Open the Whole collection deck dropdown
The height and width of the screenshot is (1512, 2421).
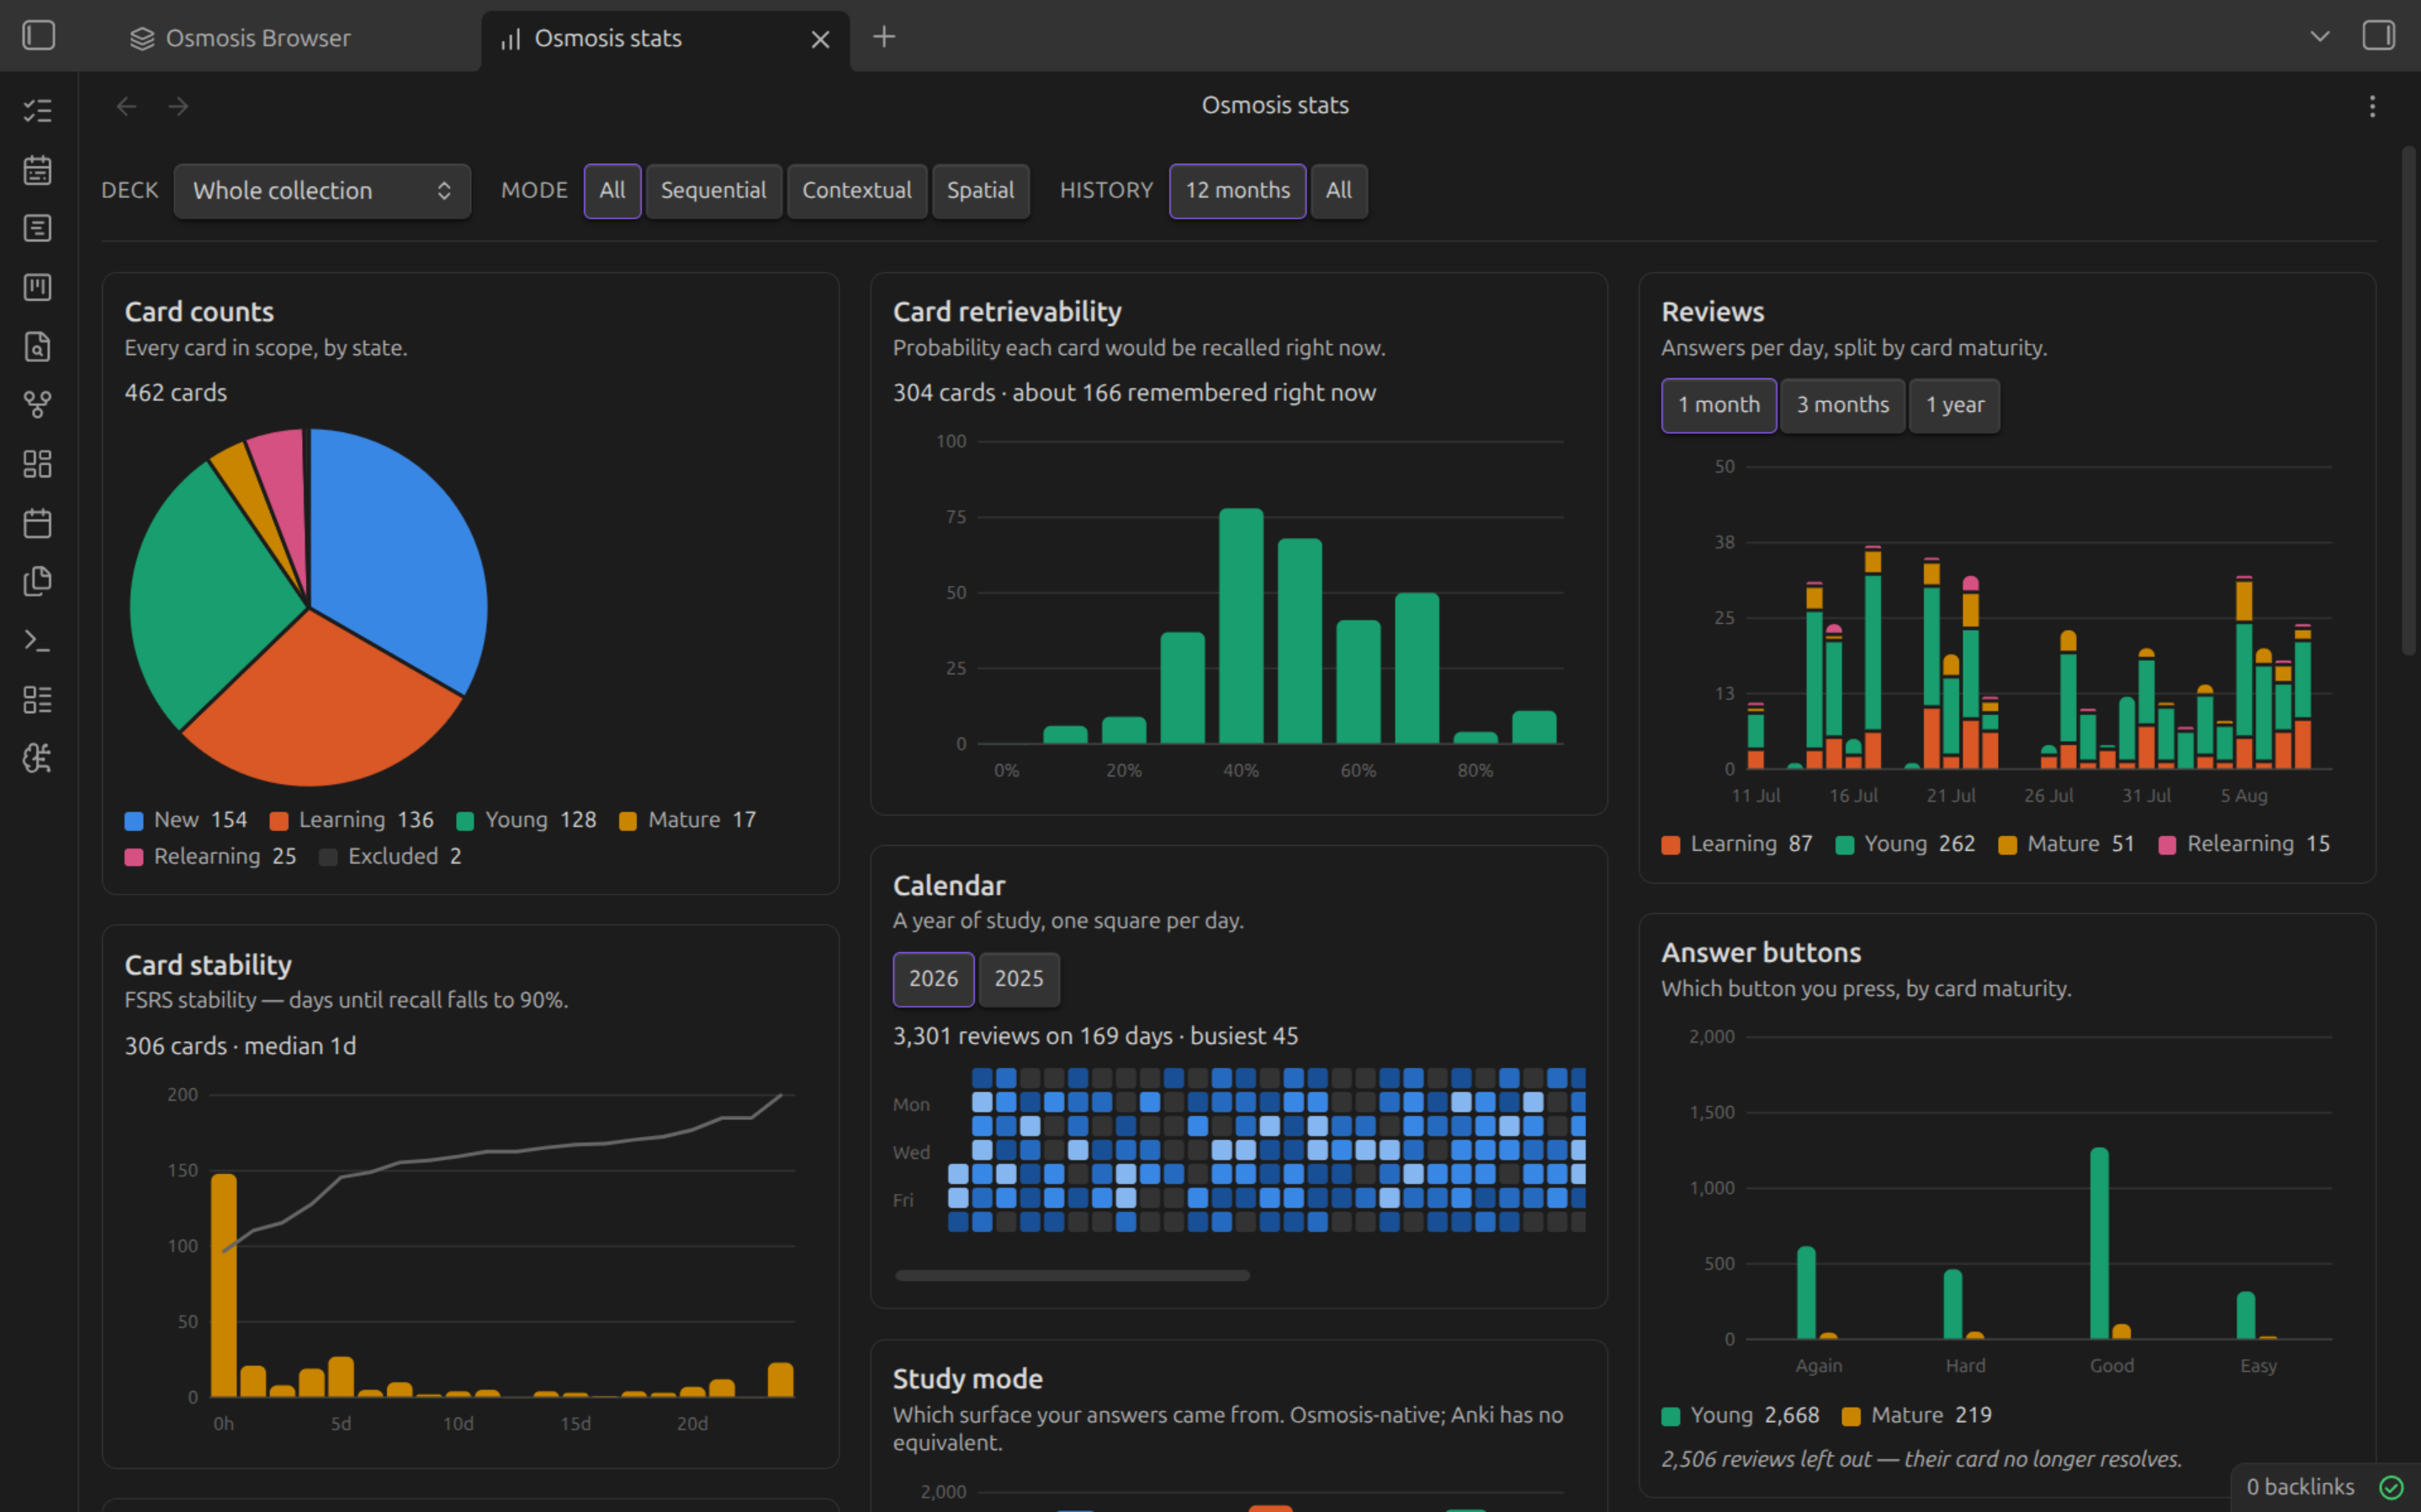(x=322, y=191)
